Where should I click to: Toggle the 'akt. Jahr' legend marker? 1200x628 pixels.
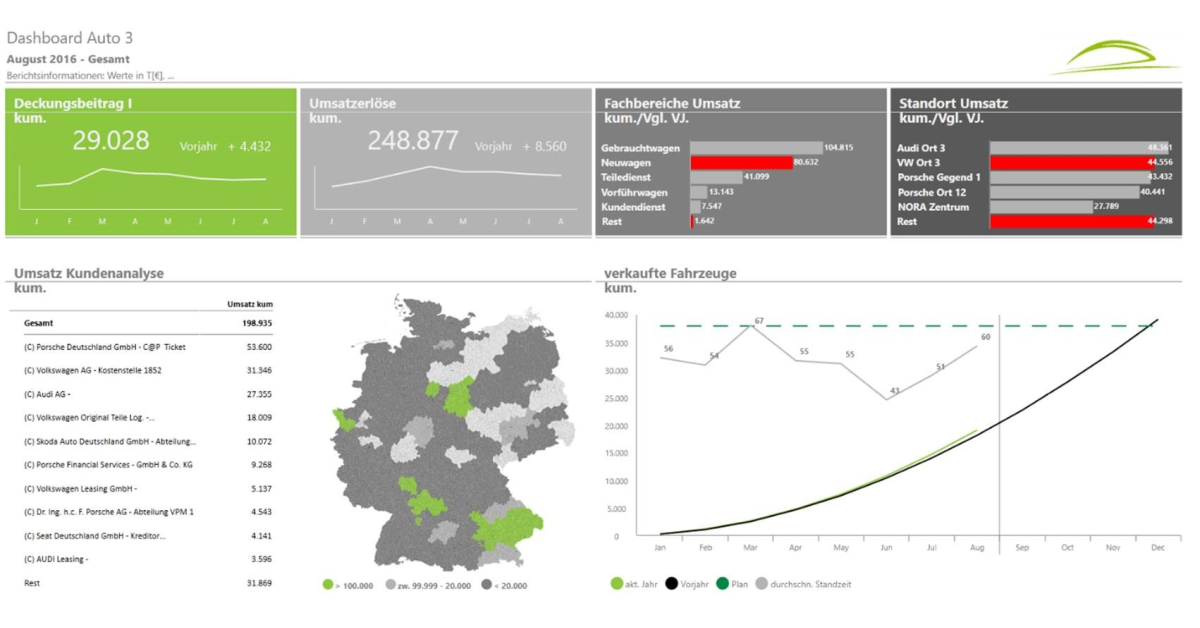[x=617, y=583]
